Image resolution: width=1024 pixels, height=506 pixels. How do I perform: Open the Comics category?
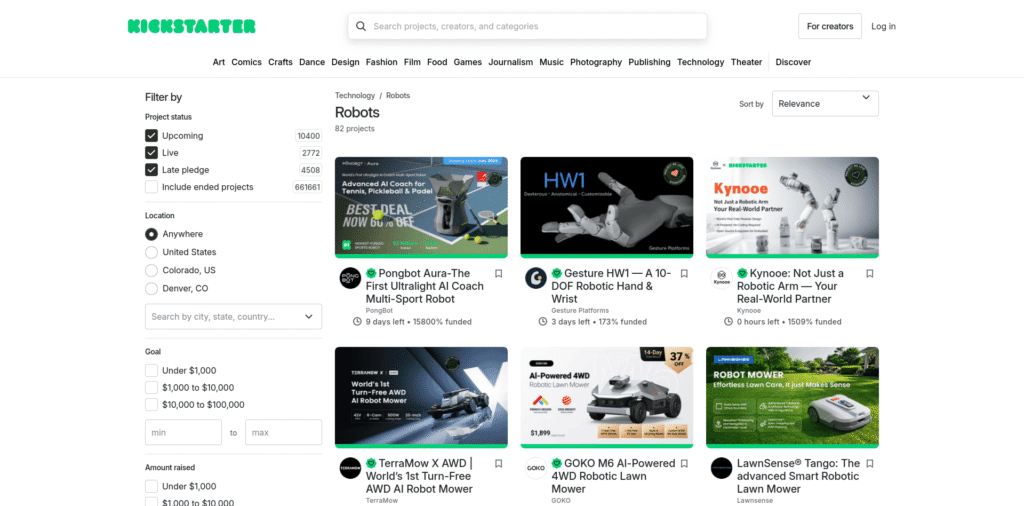(x=246, y=62)
